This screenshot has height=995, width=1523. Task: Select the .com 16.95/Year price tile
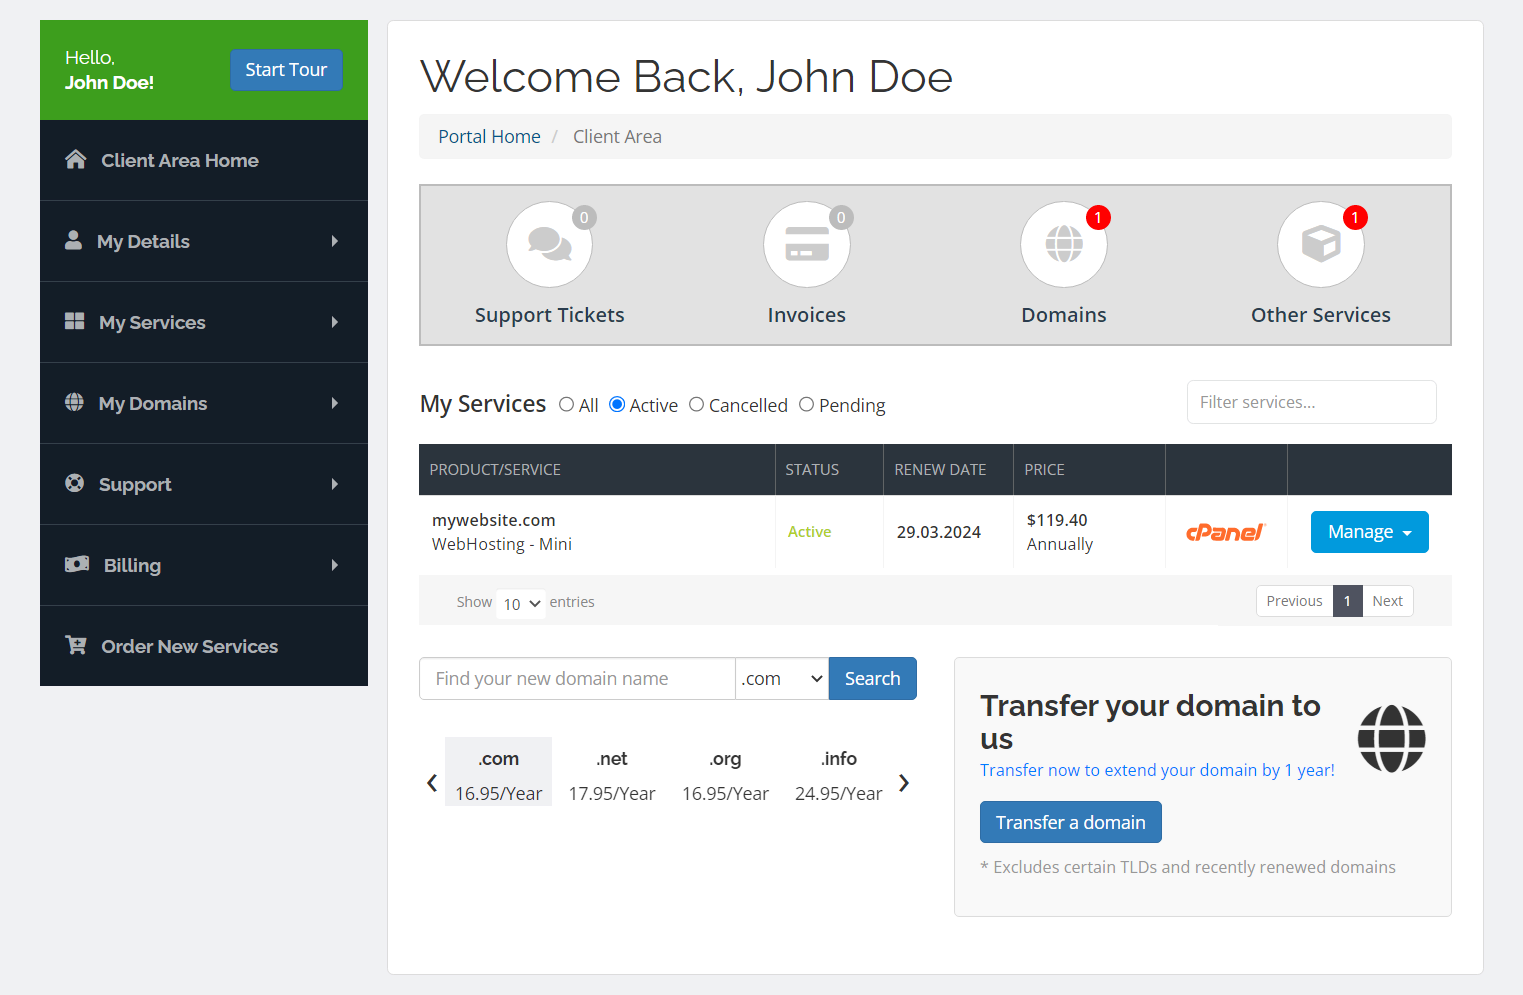[x=498, y=771]
